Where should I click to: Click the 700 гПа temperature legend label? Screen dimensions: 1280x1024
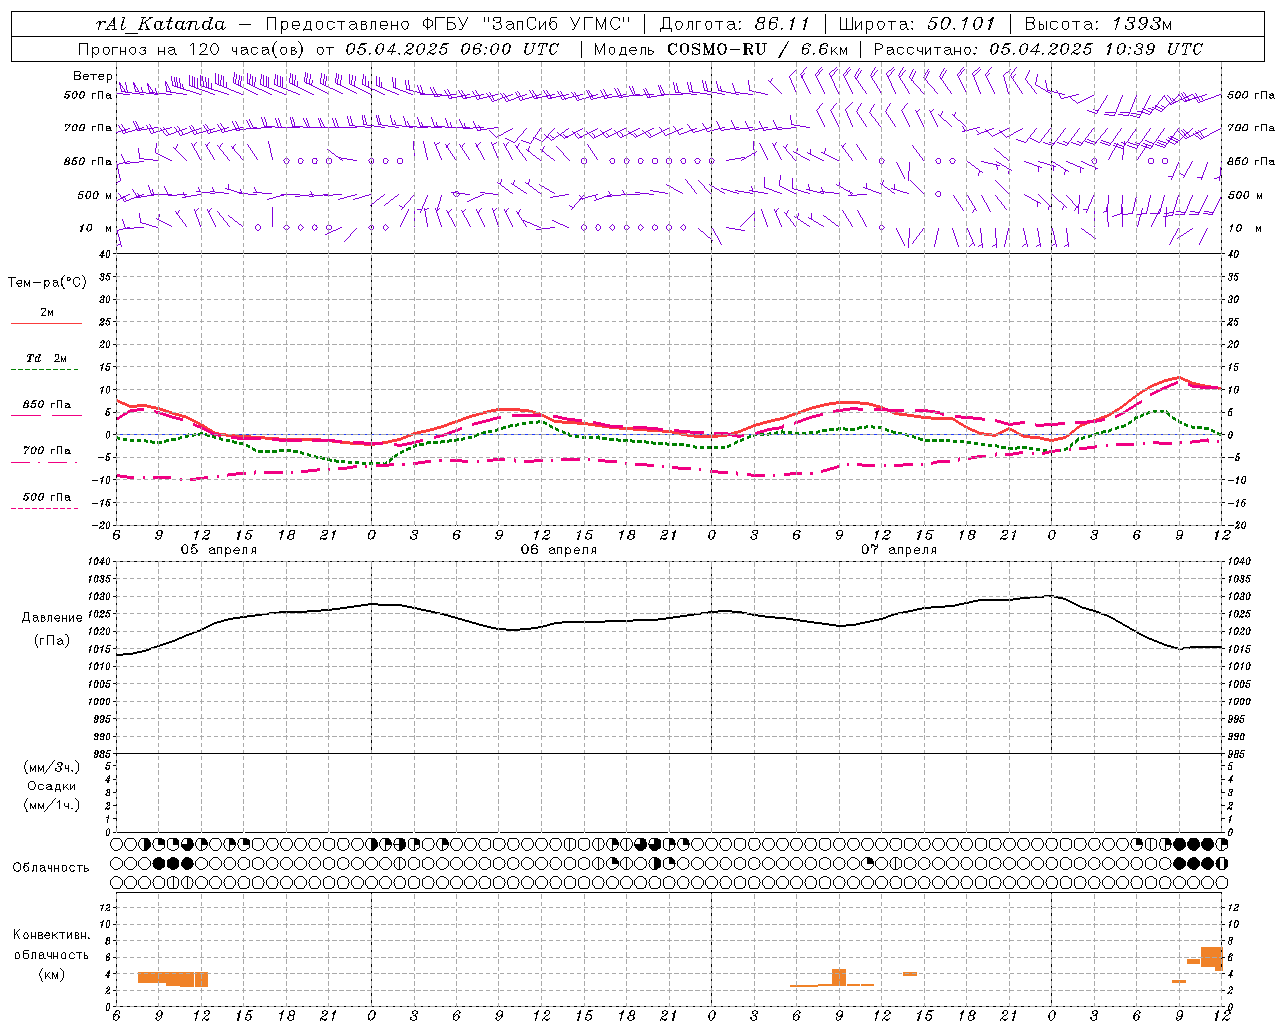tap(47, 450)
